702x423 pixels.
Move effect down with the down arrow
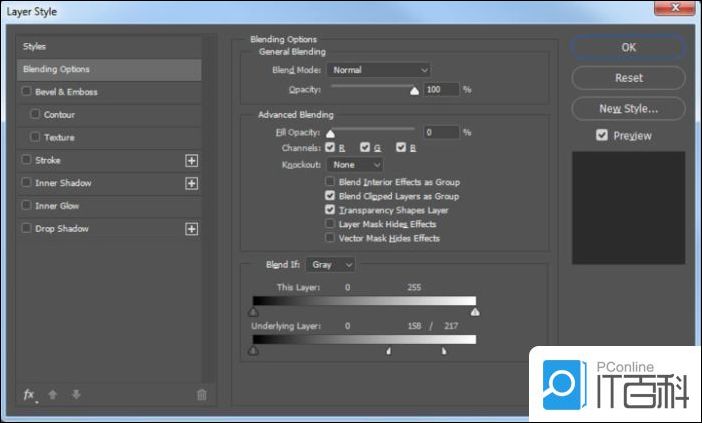coord(76,394)
